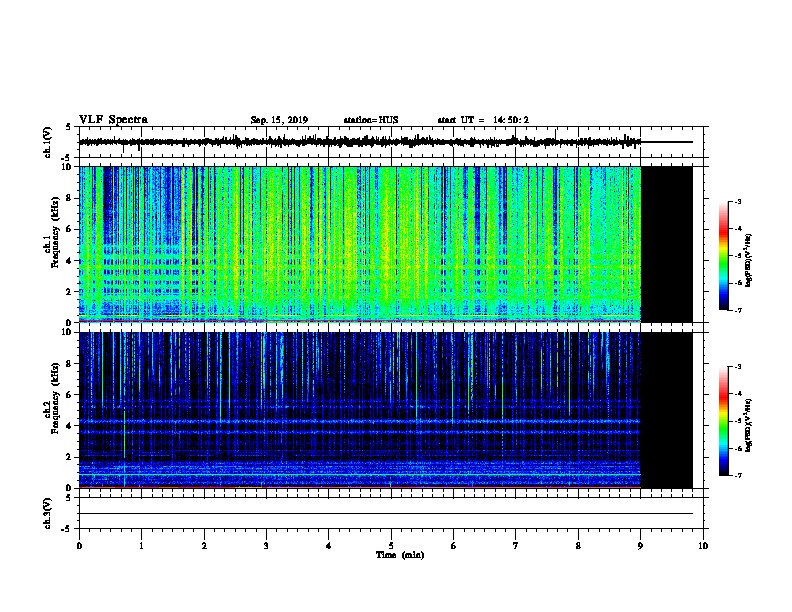Click the ch.2 "Frequency (kHz)" axis label
Image resolution: width=792 pixels, height=612 pixels.
(55, 398)
